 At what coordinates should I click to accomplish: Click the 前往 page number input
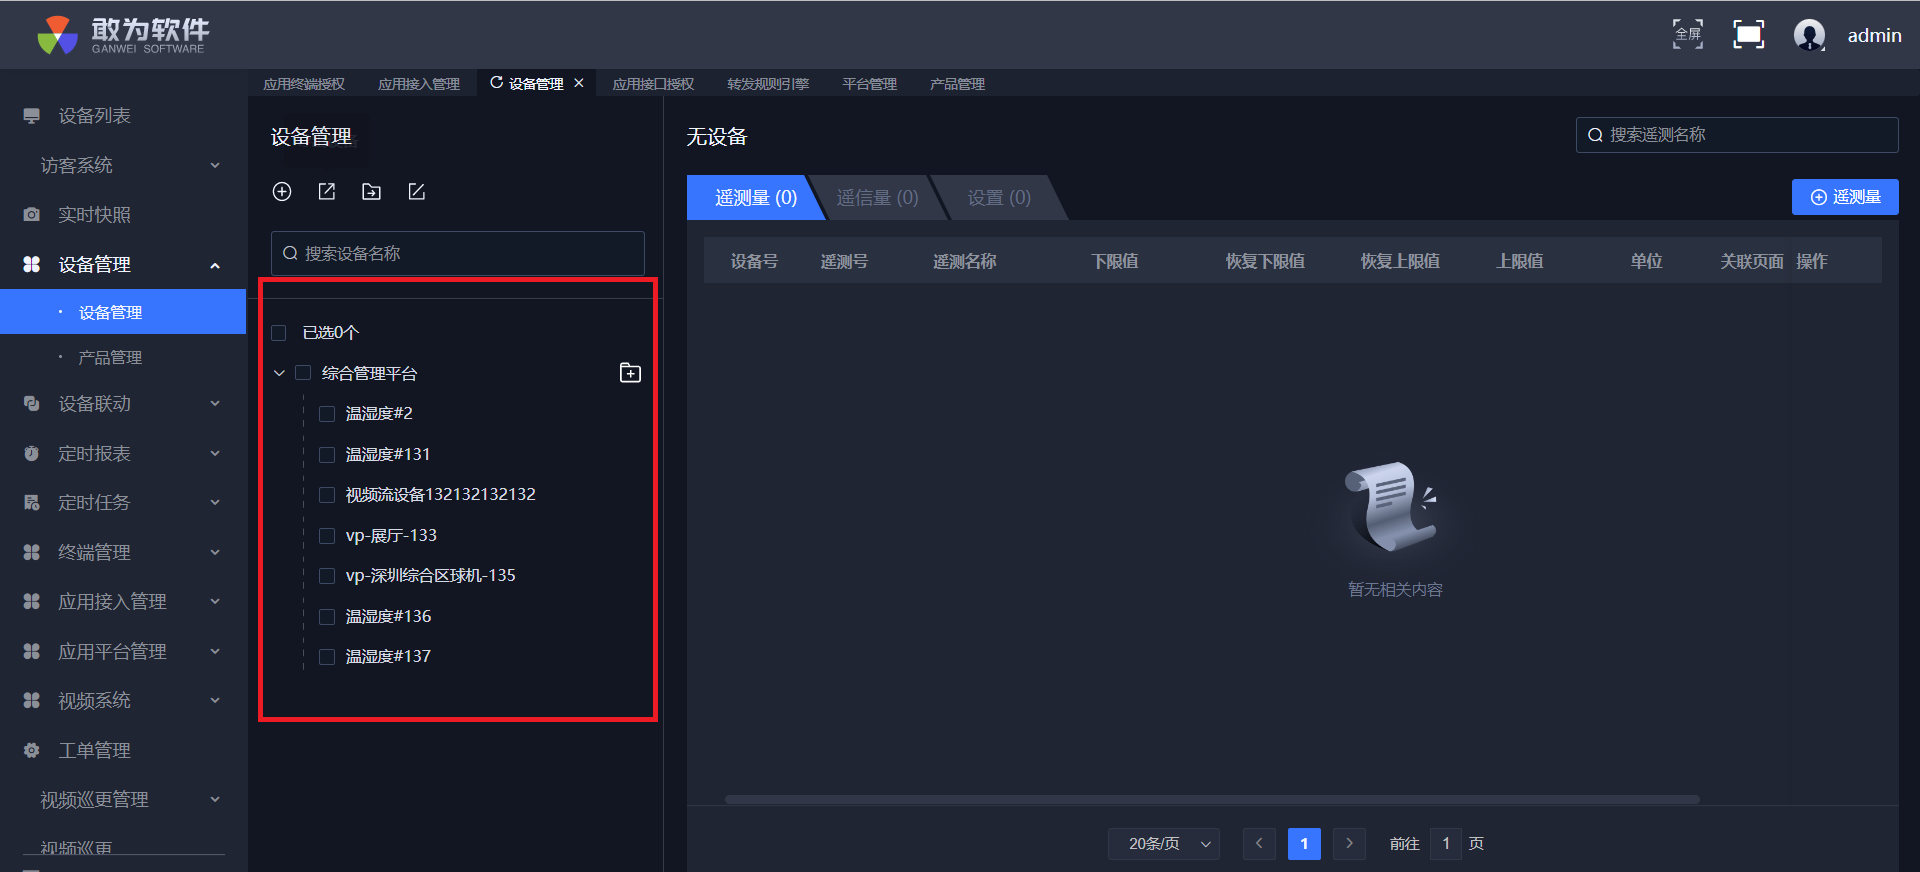(x=1446, y=844)
